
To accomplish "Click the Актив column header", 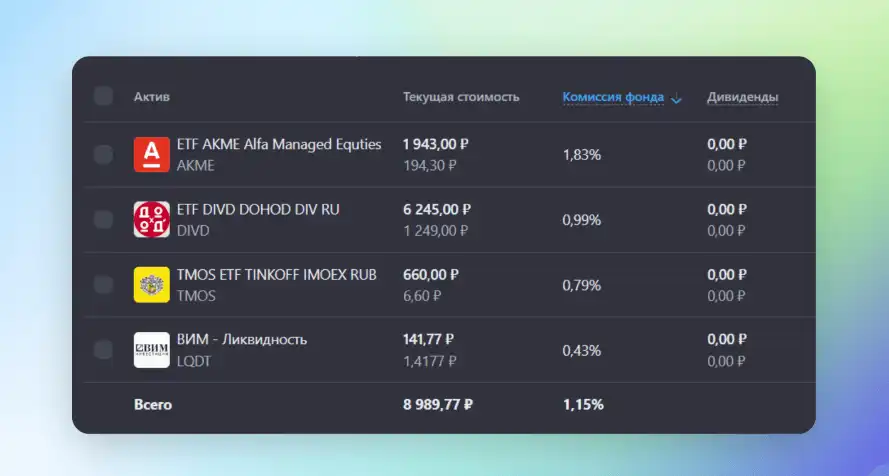I will (151, 97).
